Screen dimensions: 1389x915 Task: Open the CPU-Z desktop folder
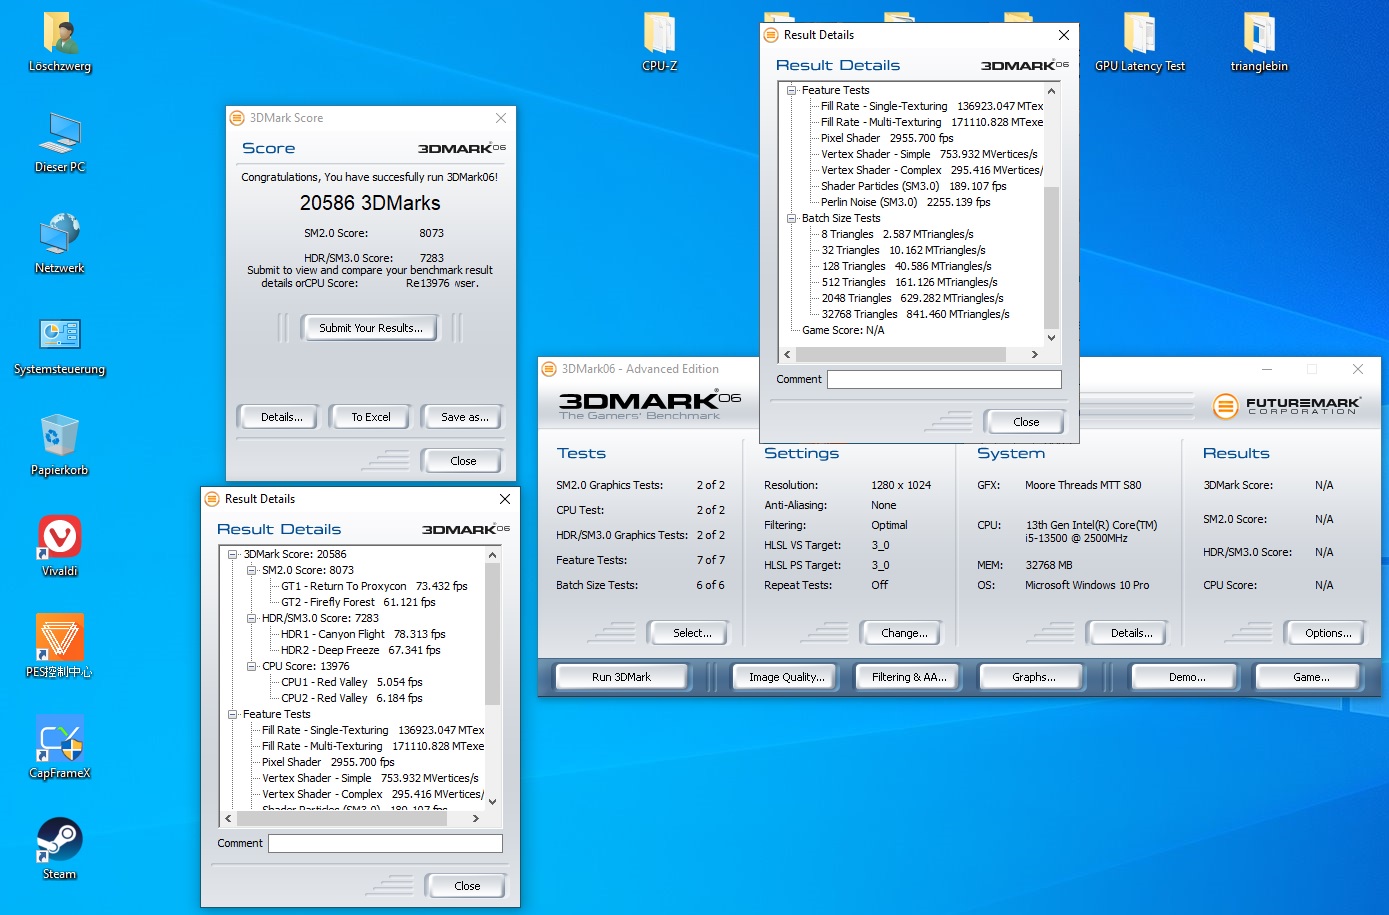pyautogui.click(x=660, y=43)
